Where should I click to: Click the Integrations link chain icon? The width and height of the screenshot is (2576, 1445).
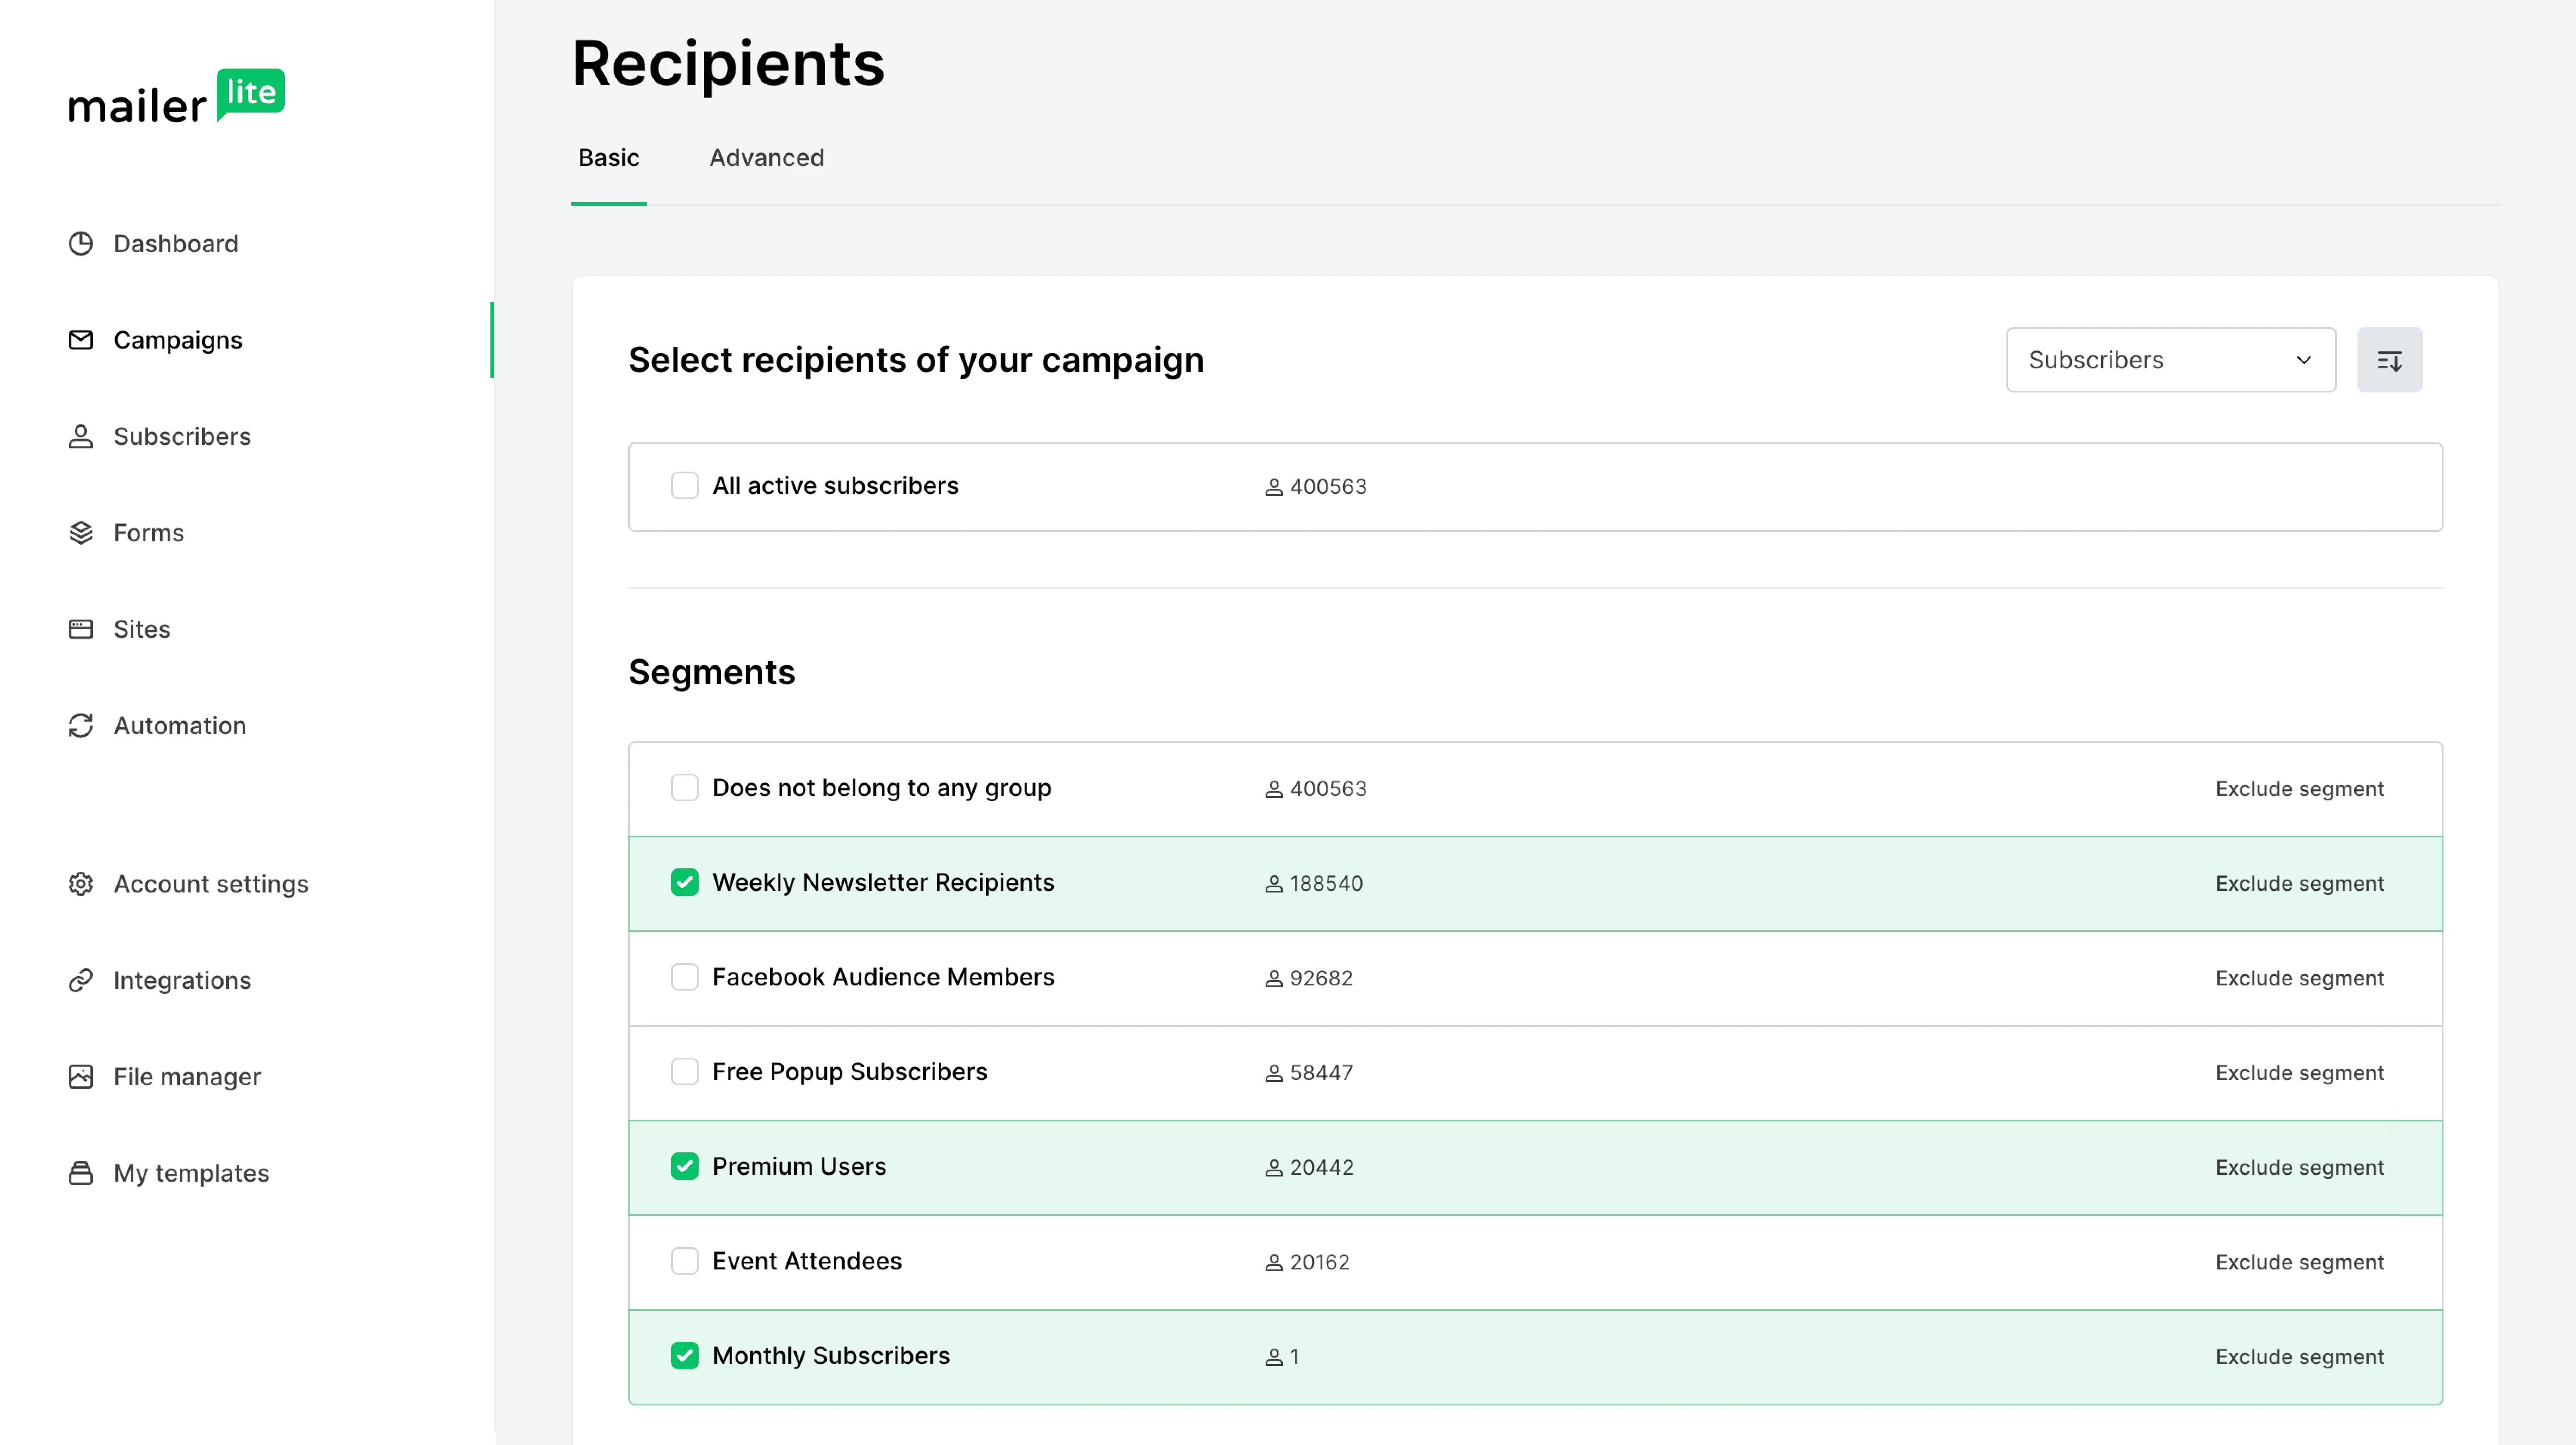(x=81, y=980)
